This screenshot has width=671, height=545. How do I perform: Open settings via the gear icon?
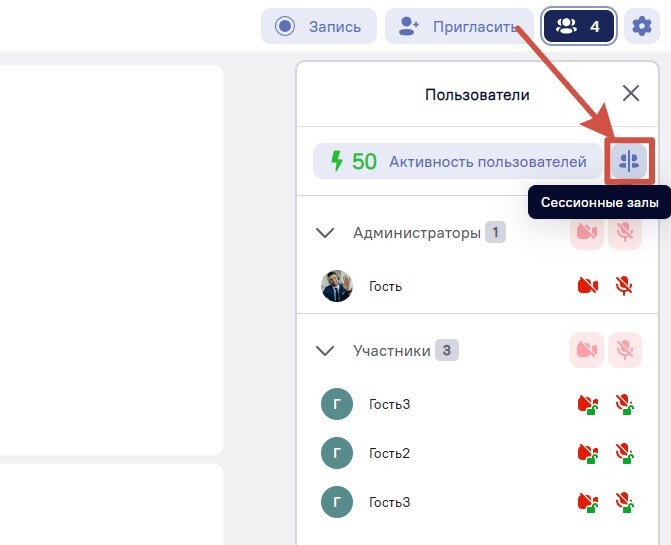coord(641,26)
